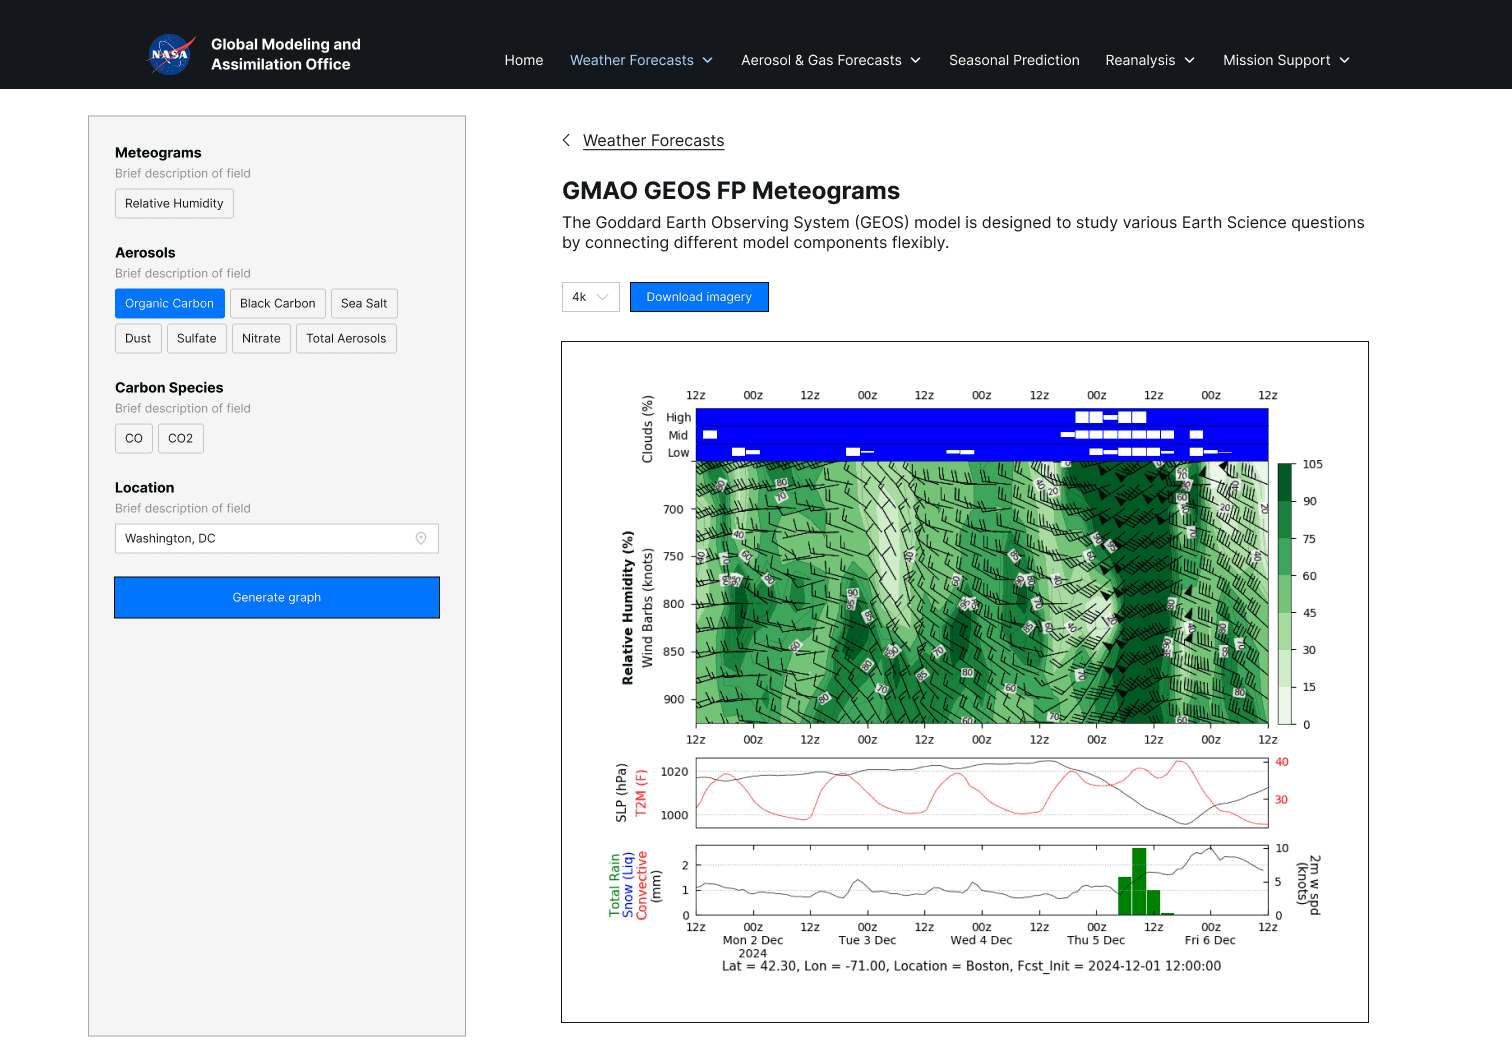Image resolution: width=1512 pixels, height=1062 pixels.
Task: Choose the Dust aerosol option
Action: (138, 339)
